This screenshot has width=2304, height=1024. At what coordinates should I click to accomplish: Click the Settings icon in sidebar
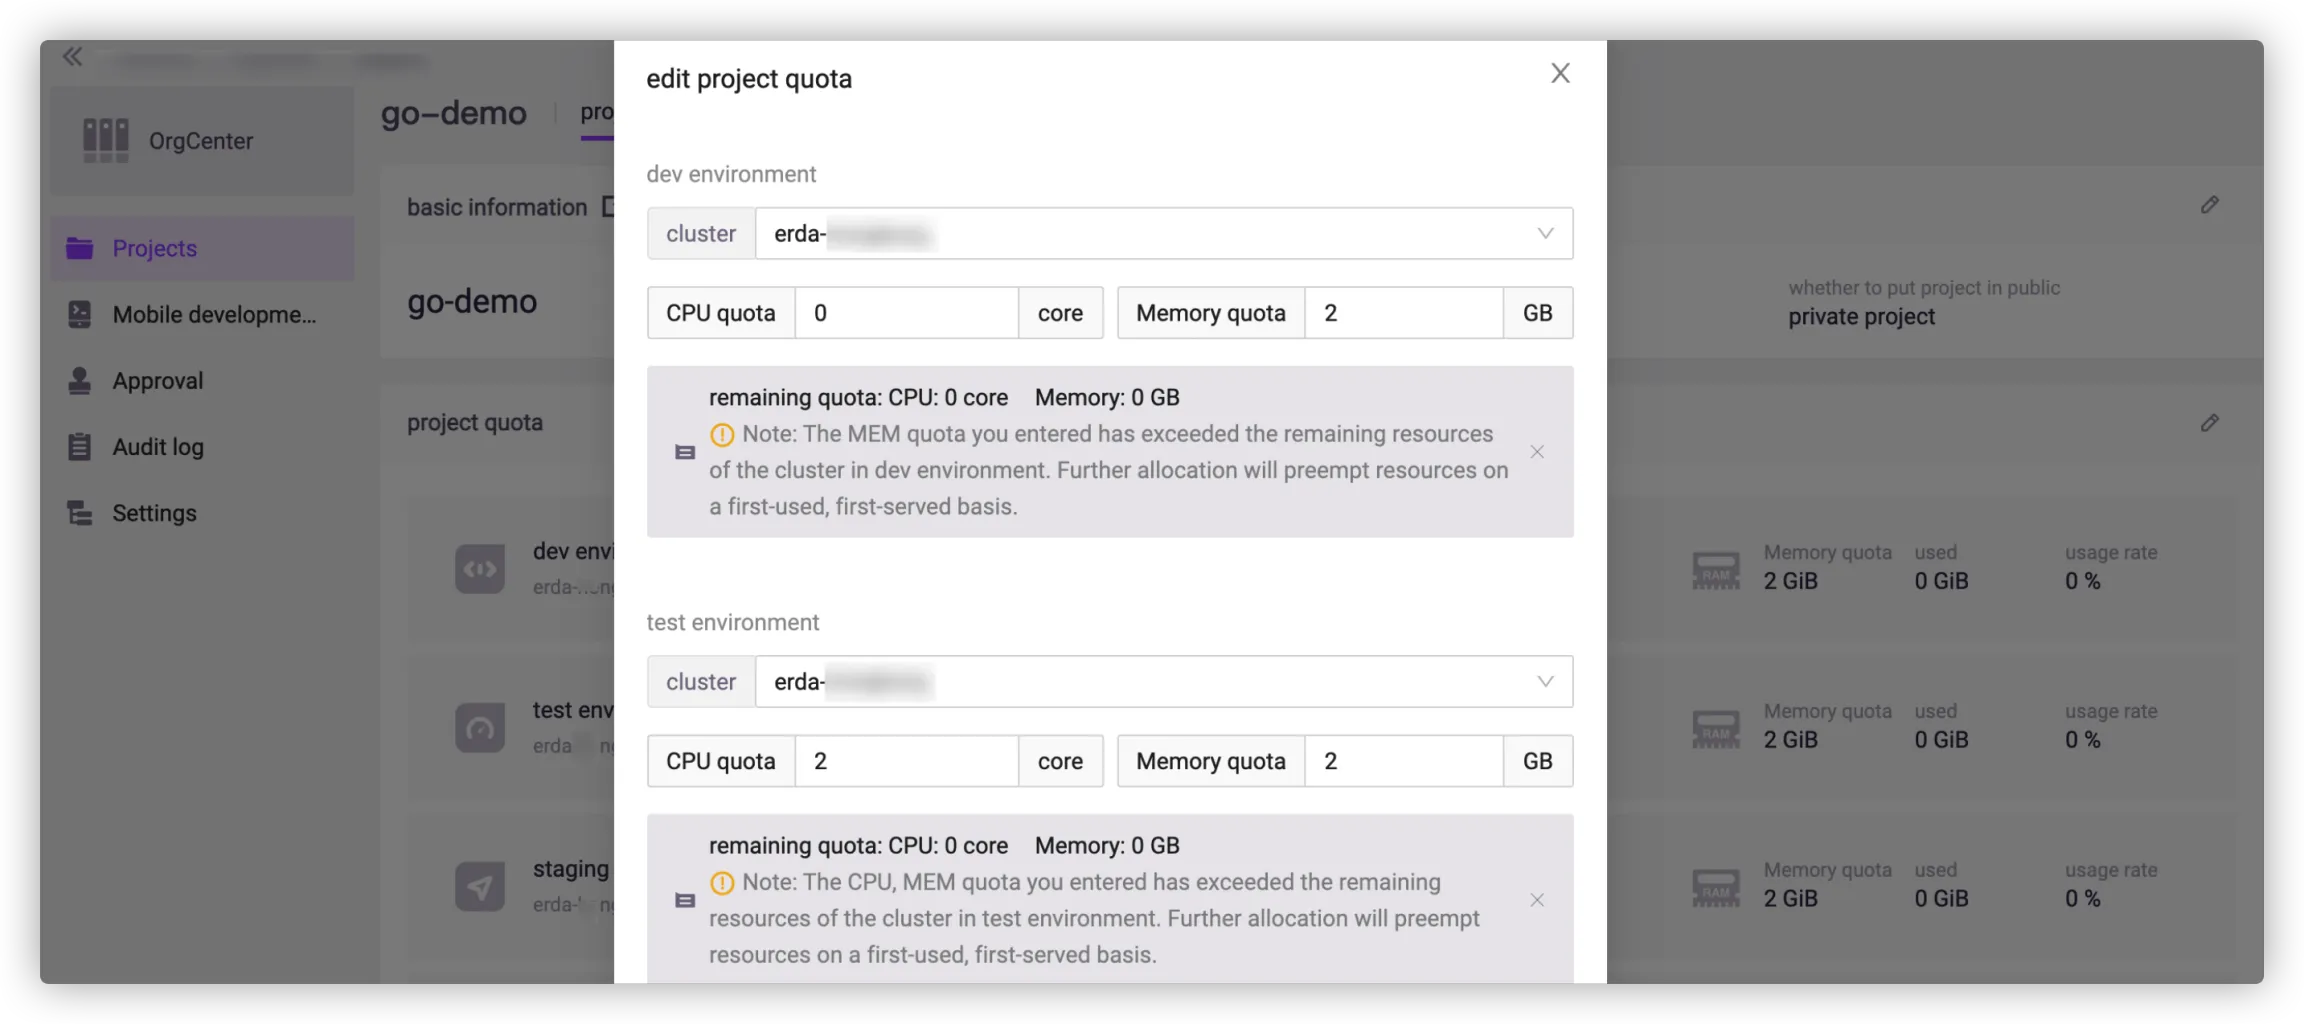79,513
